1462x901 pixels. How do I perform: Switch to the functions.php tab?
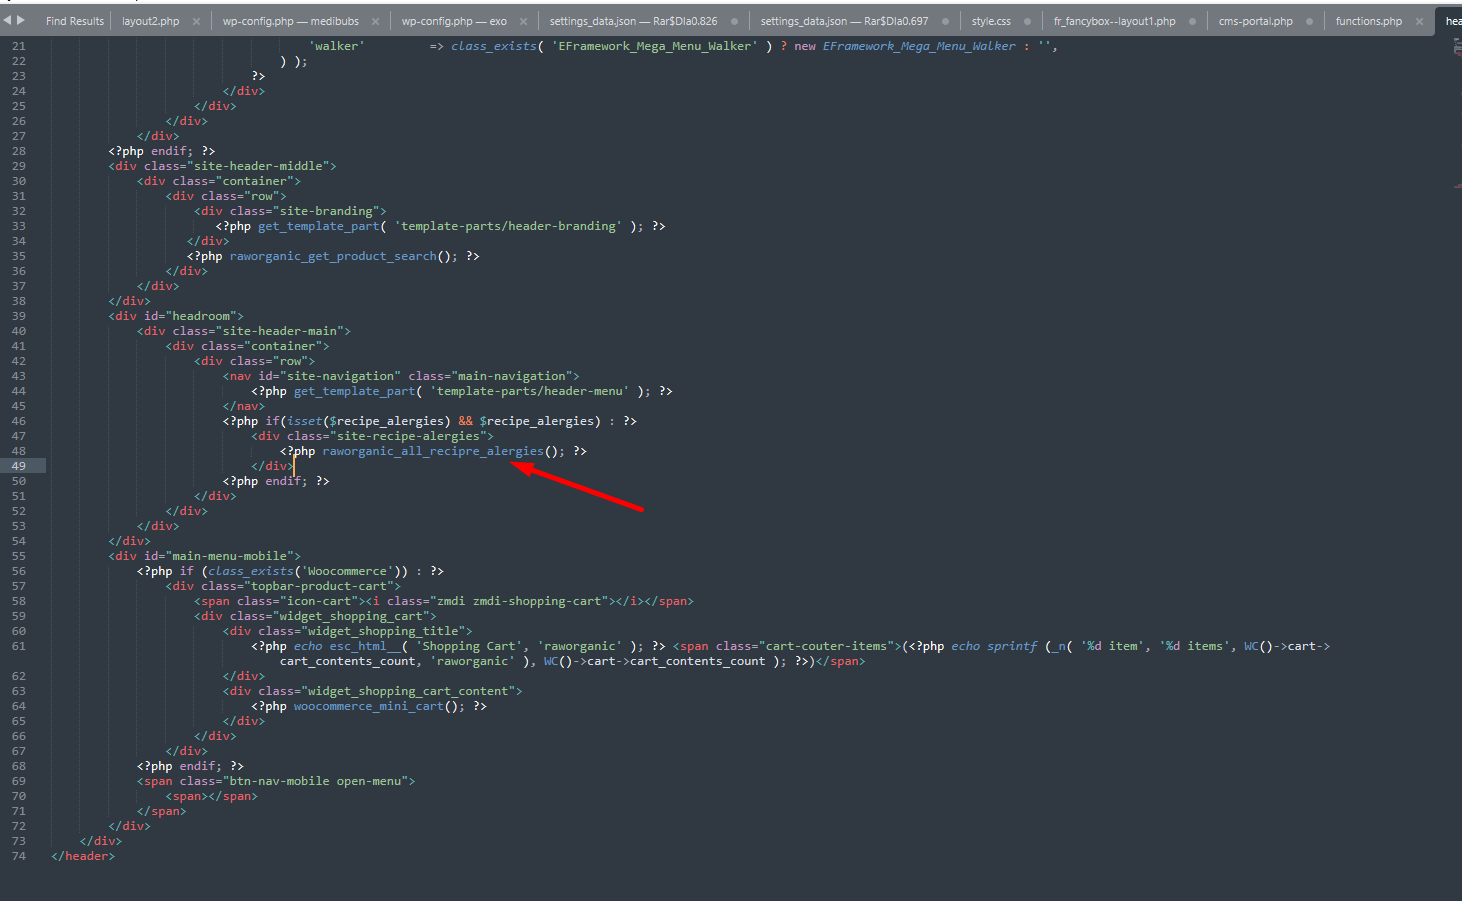(1368, 21)
